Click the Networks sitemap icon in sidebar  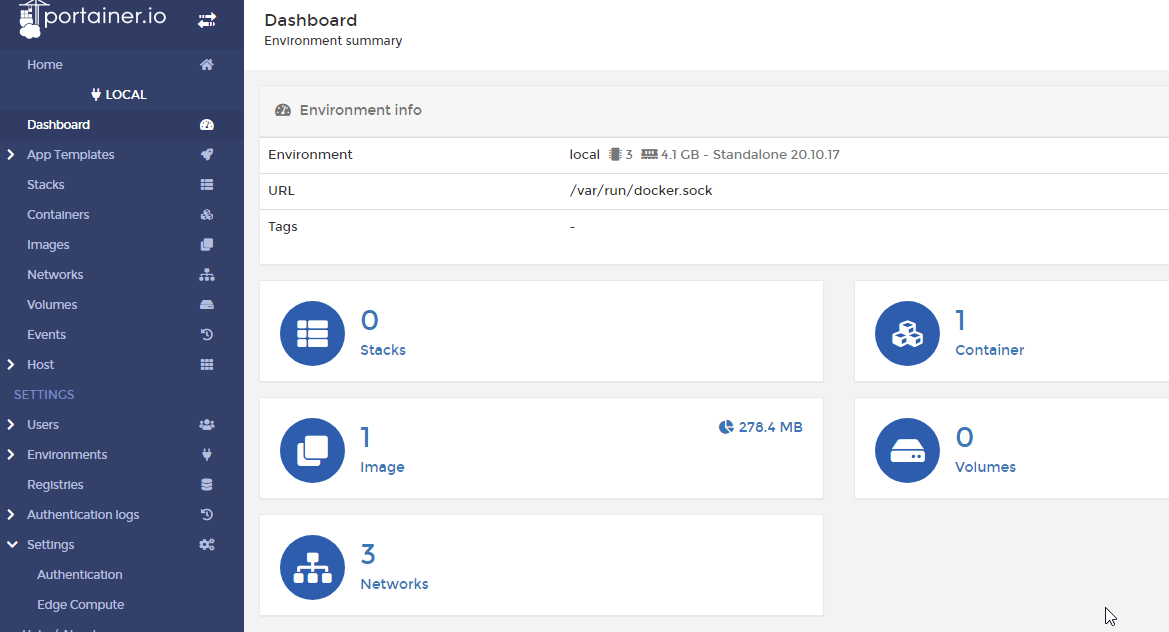[207, 274]
